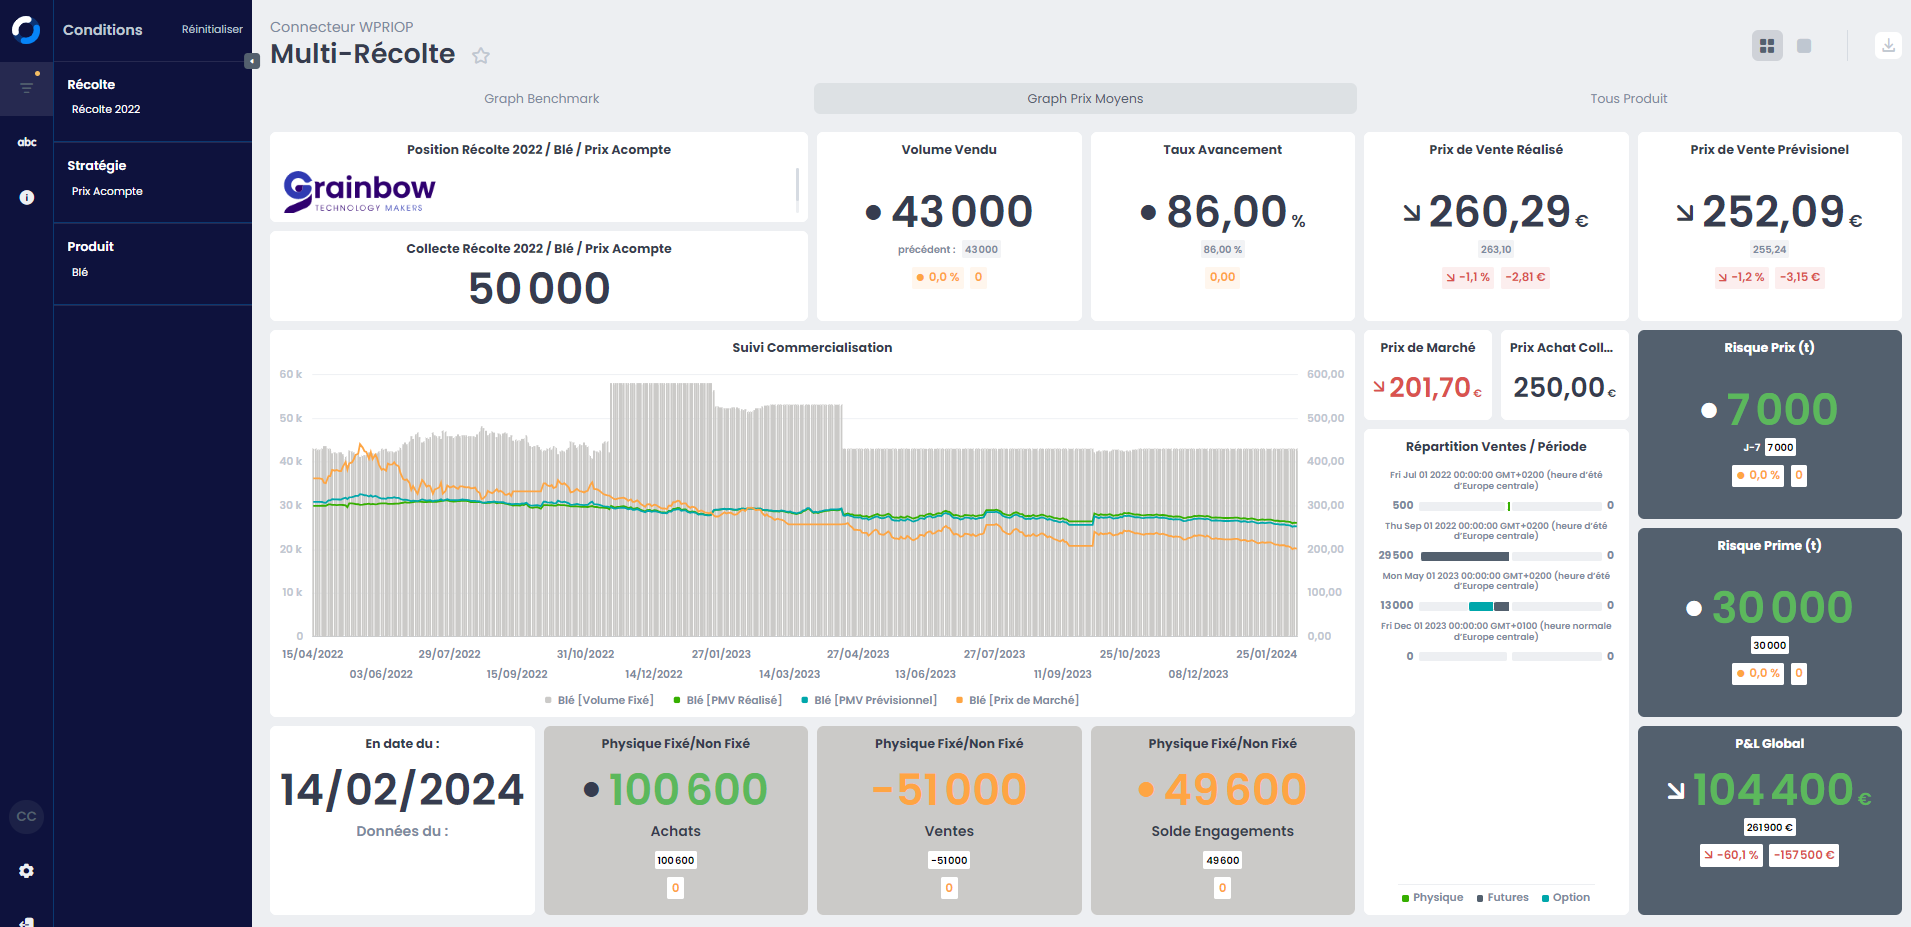Toggle Futures legend in Répartition Ventes
The height and width of the screenshot is (927, 1911).
[x=1502, y=898]
